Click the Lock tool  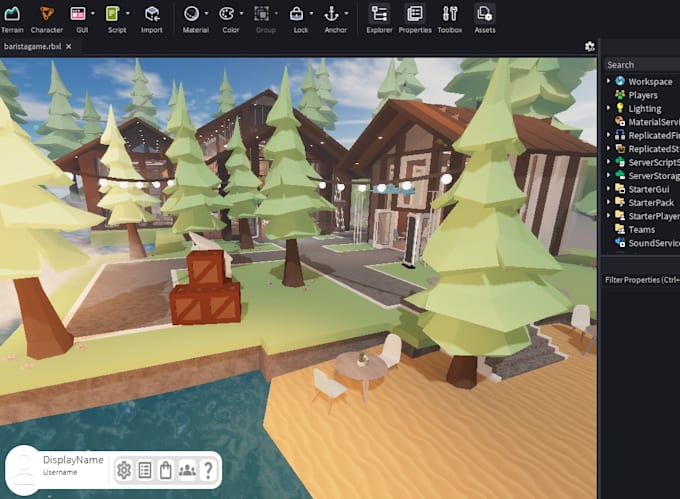(x=298, y=20)
